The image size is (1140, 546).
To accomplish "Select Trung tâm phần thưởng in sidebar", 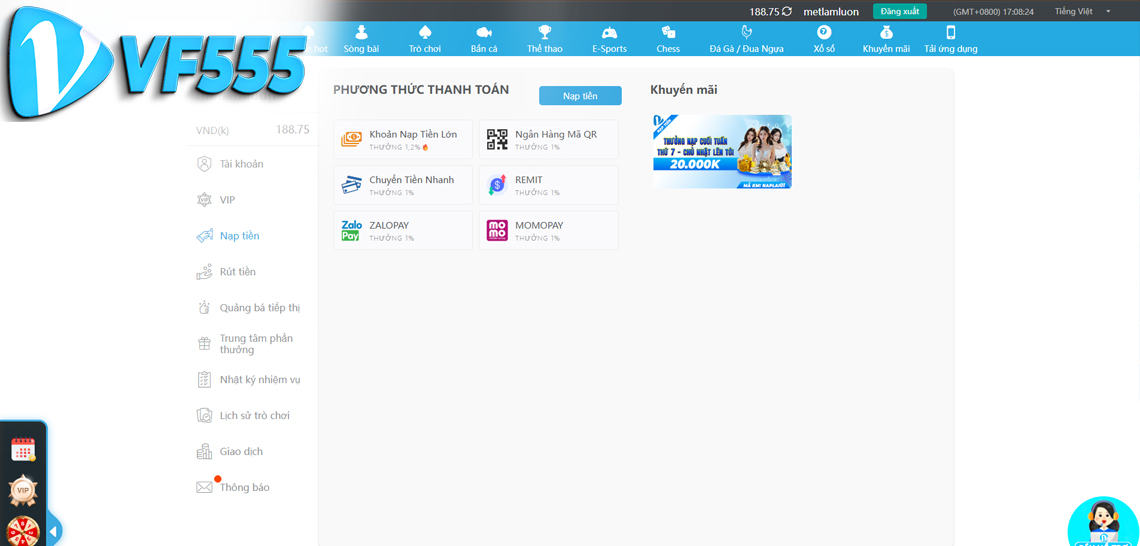I will [x=246, y=344].
